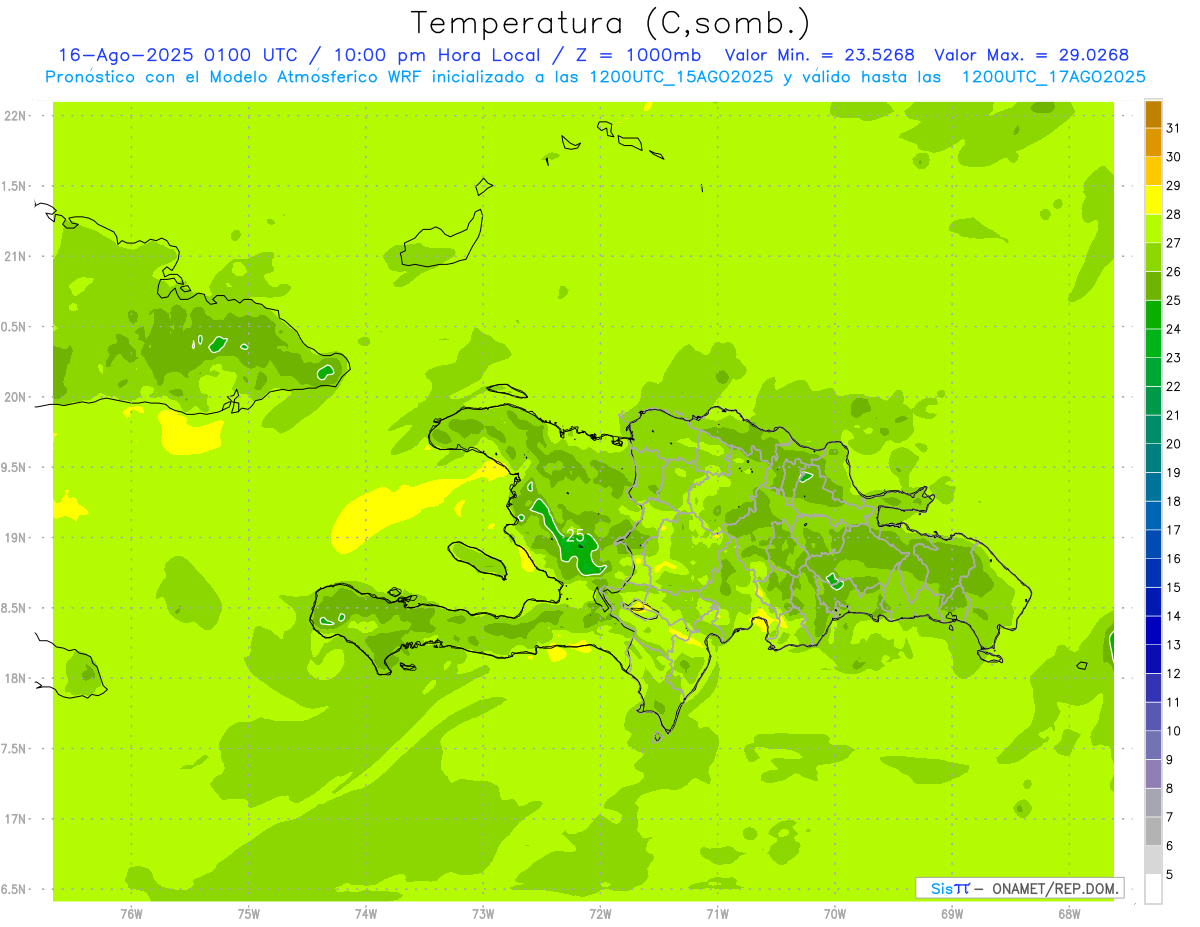Image resolution: width=1200 pixels, height=927 pixels.
Task: Click the lime swatch between 27 and 28
Action: (x=1153, y=229)
